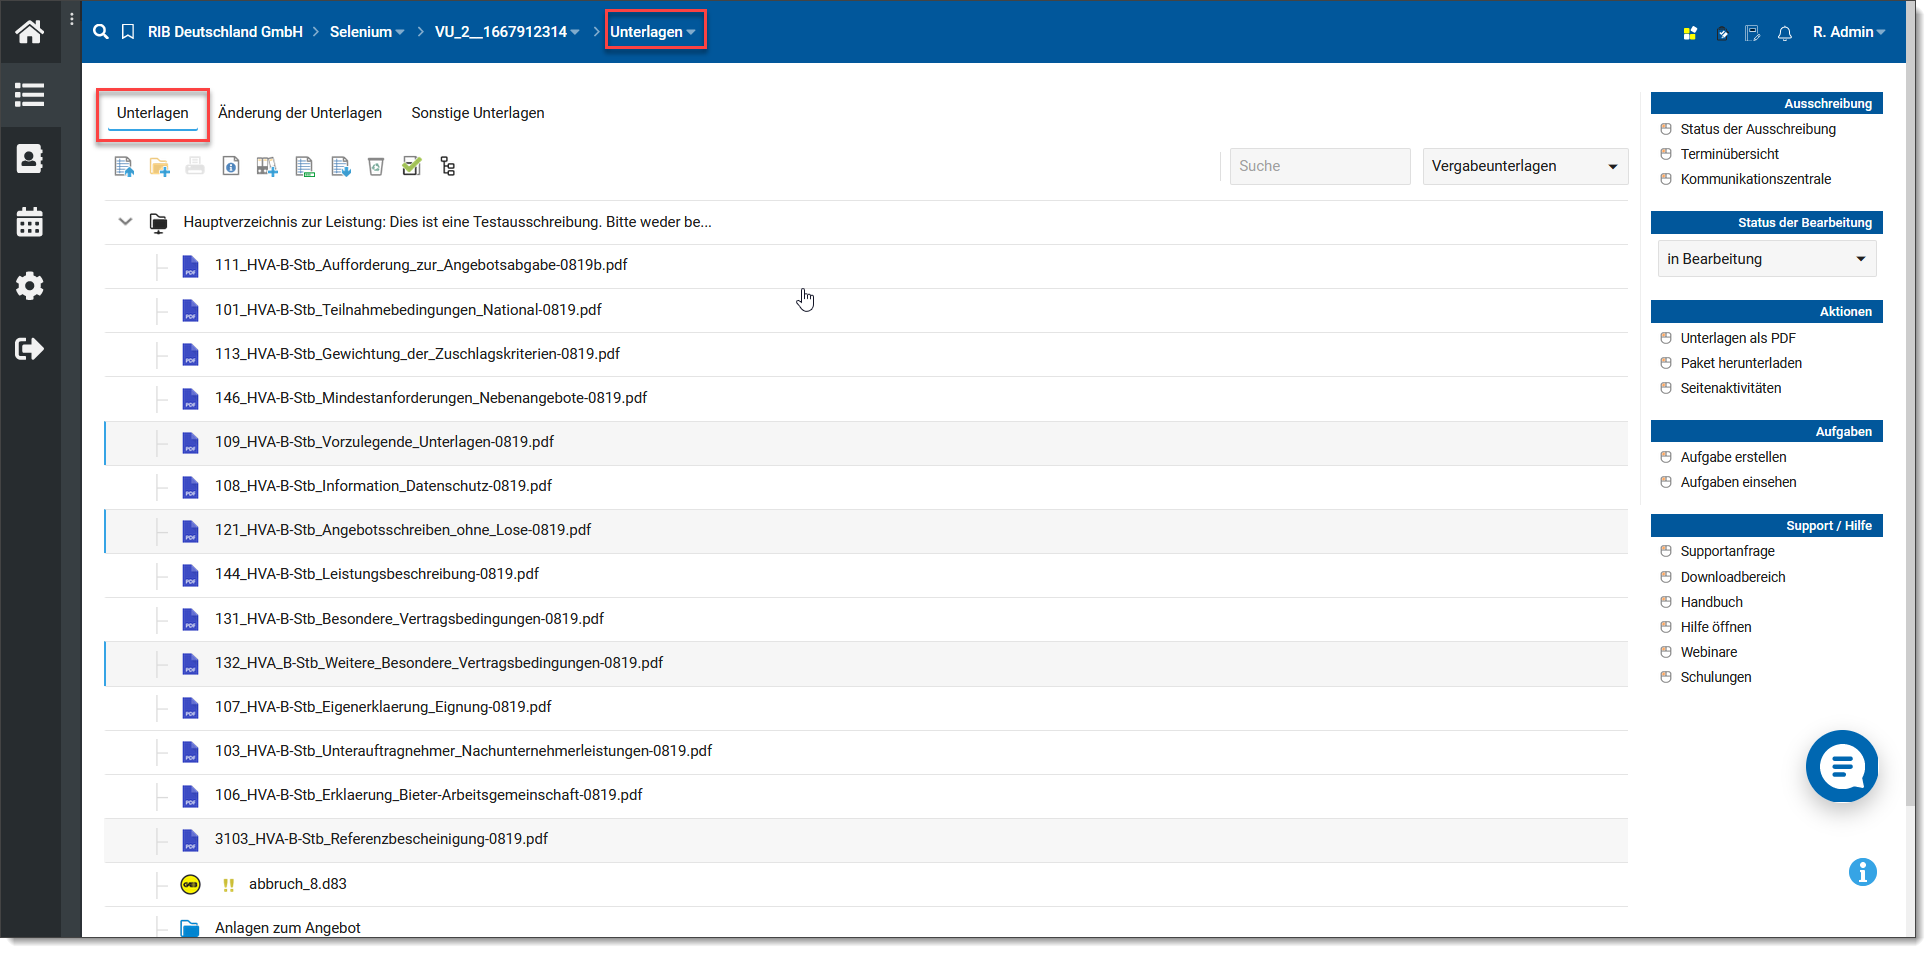Image resolution: width=1931 pixels, height=953 pixels.
Task: Open the Vergabeunterlagen dropdown
Action: coord(1524,166)
